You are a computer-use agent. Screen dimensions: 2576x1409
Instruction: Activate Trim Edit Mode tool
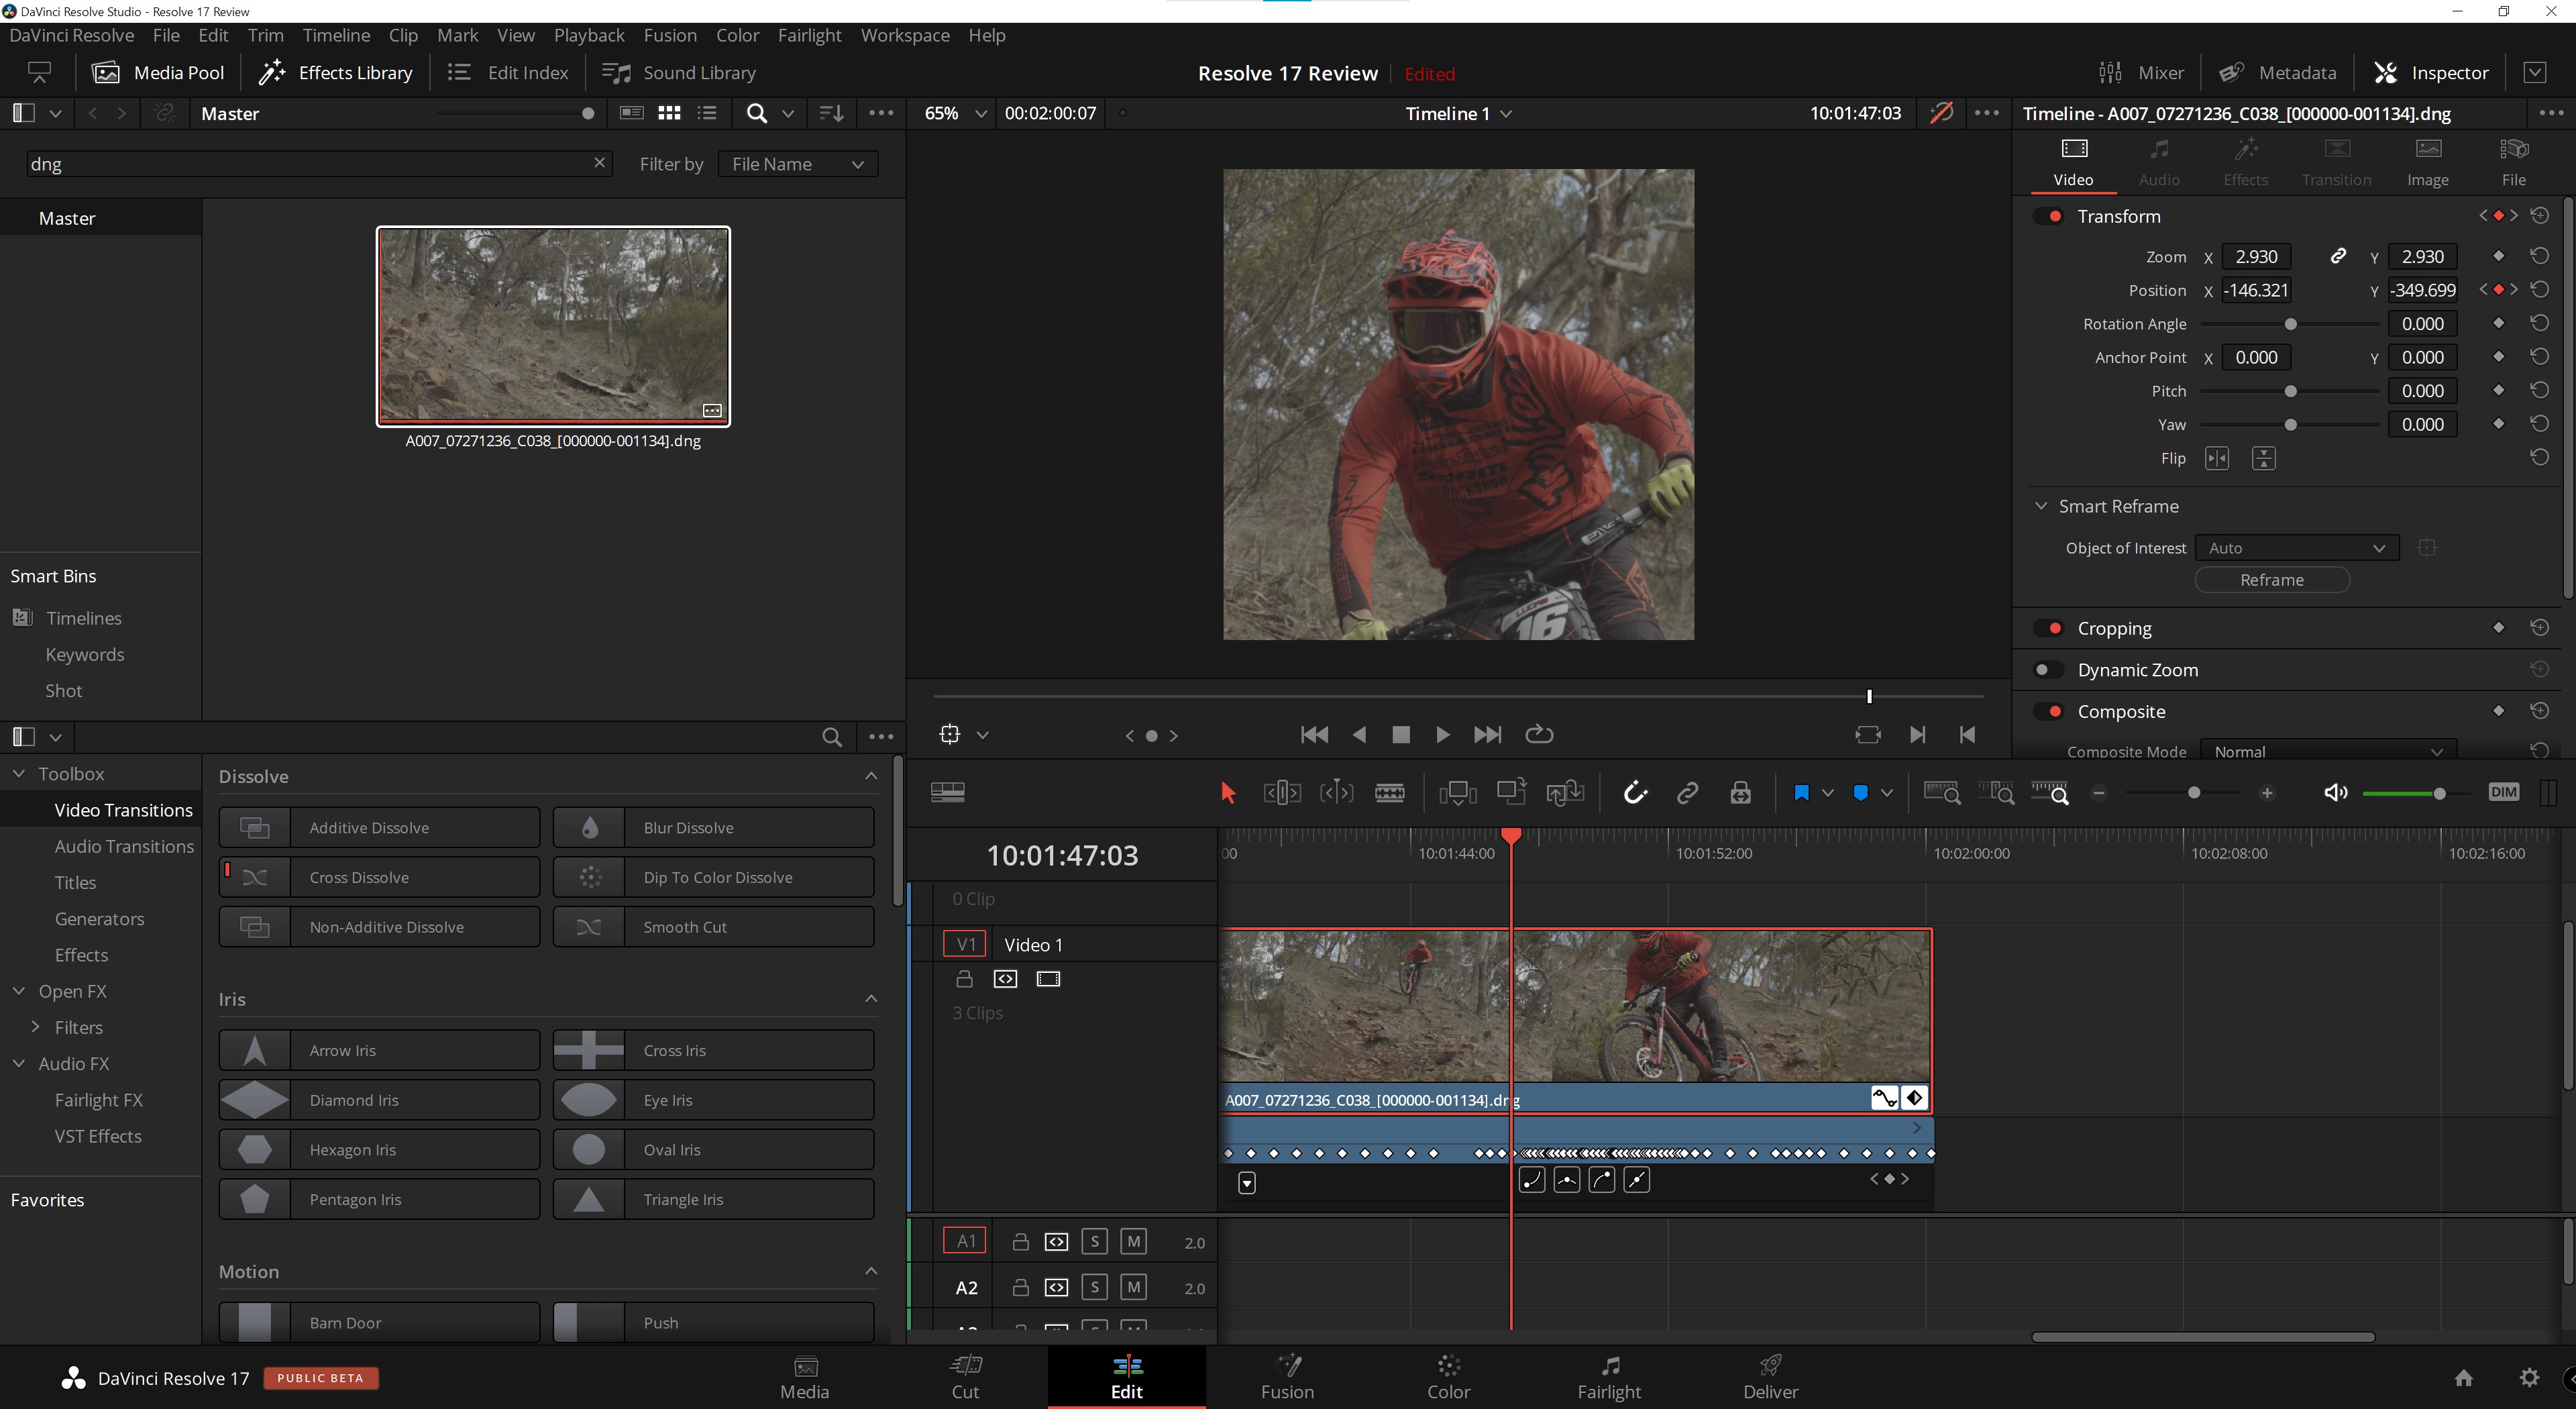(x=1282, y=793)
